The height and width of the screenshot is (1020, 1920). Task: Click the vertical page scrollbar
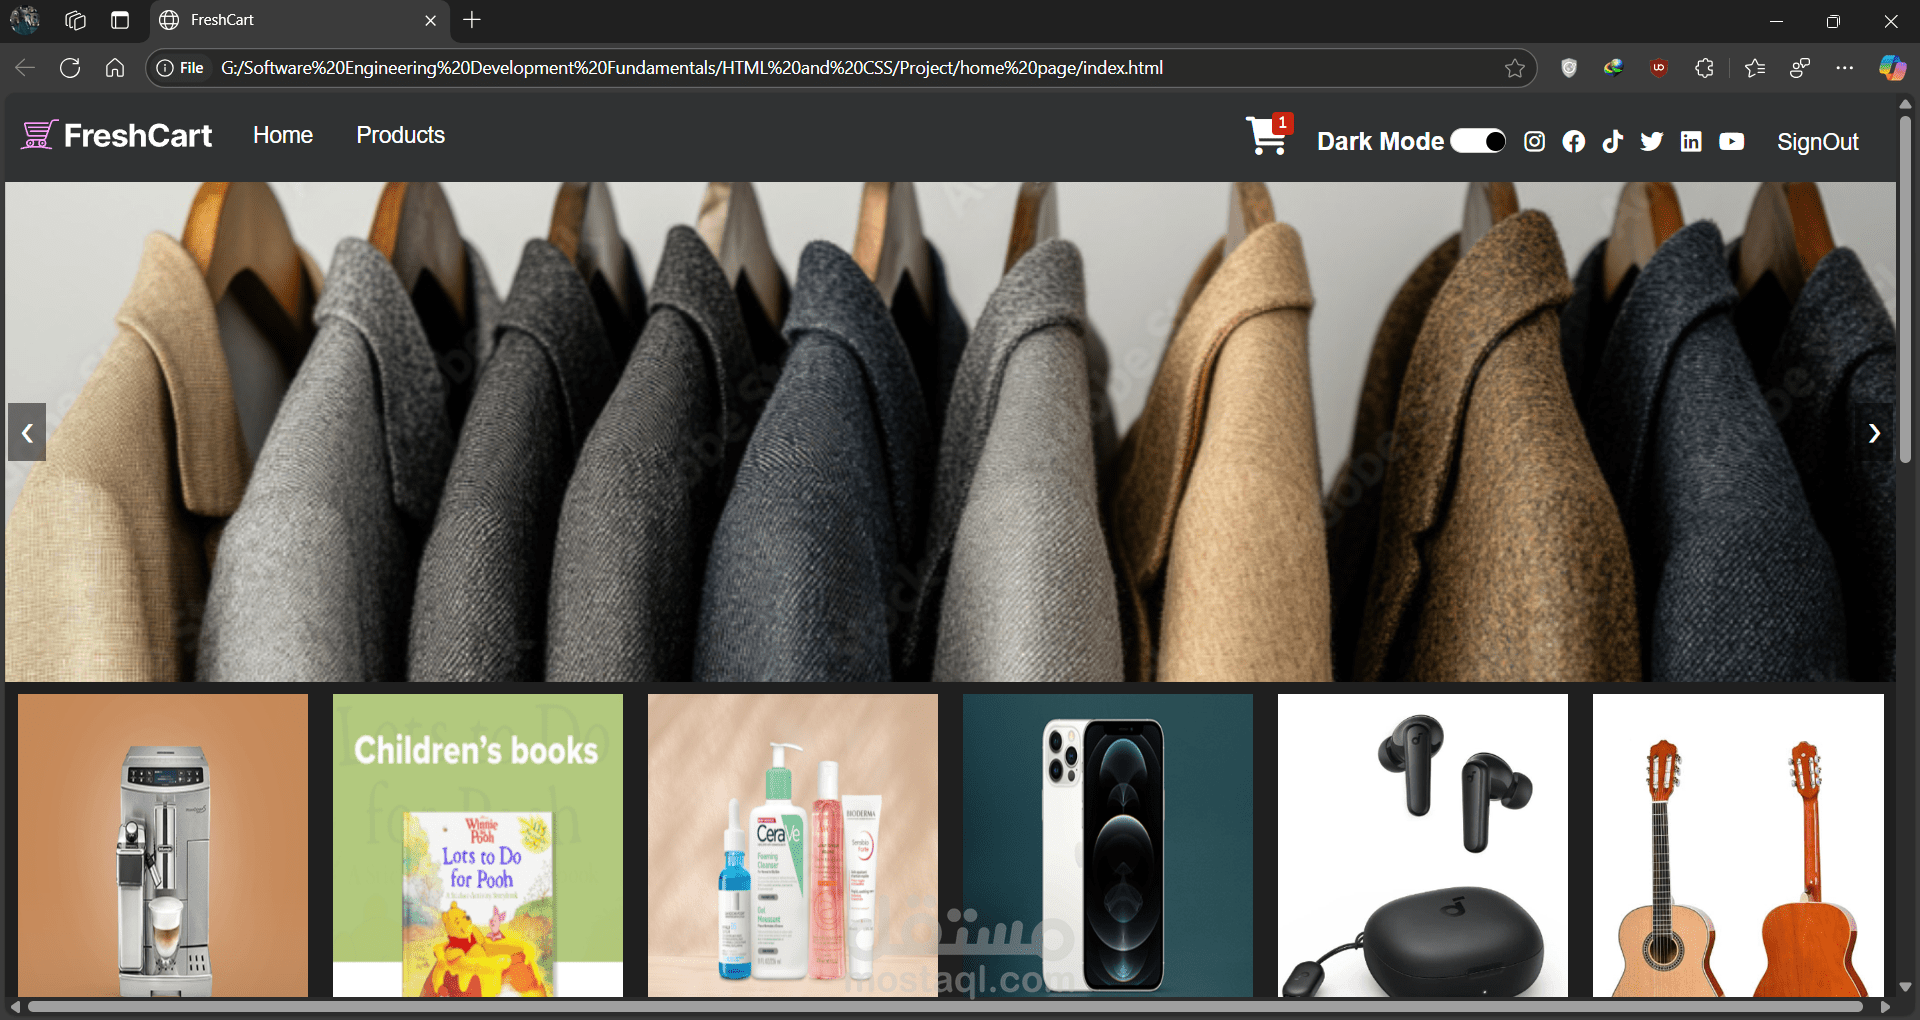(x=1905, y=288)
